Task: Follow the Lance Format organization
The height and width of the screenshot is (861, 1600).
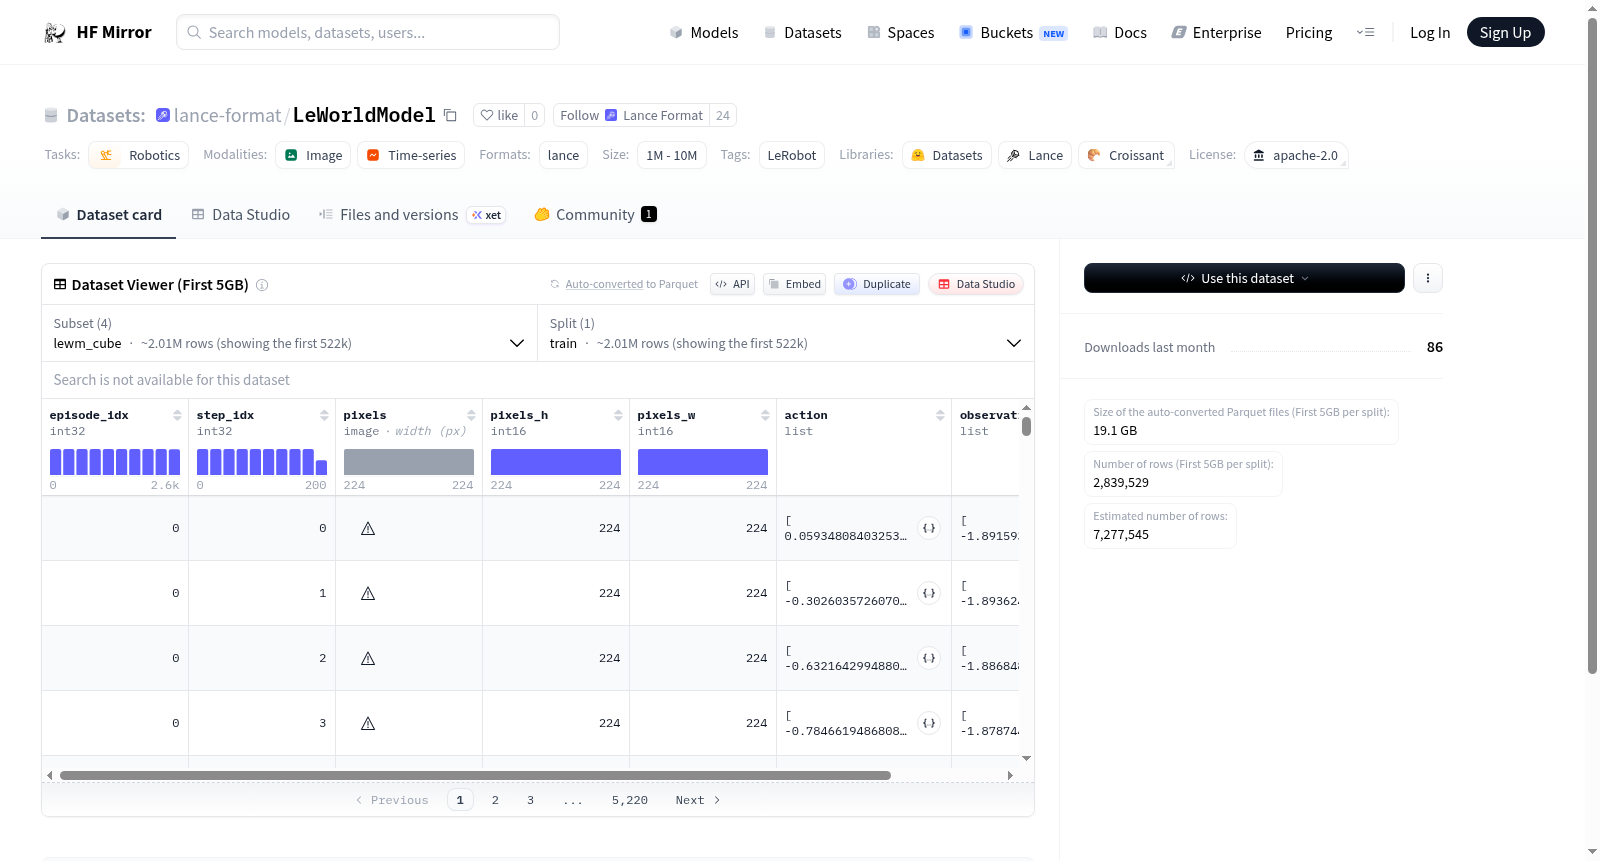Action: click(x=631, y=115)
